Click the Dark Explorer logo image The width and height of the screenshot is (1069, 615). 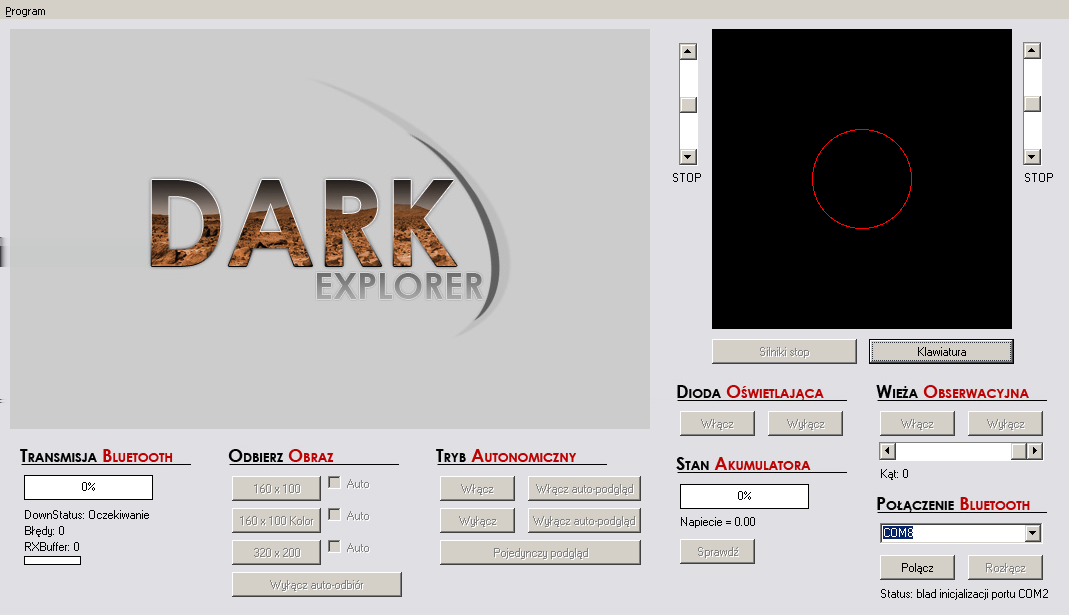click(330, 229)
